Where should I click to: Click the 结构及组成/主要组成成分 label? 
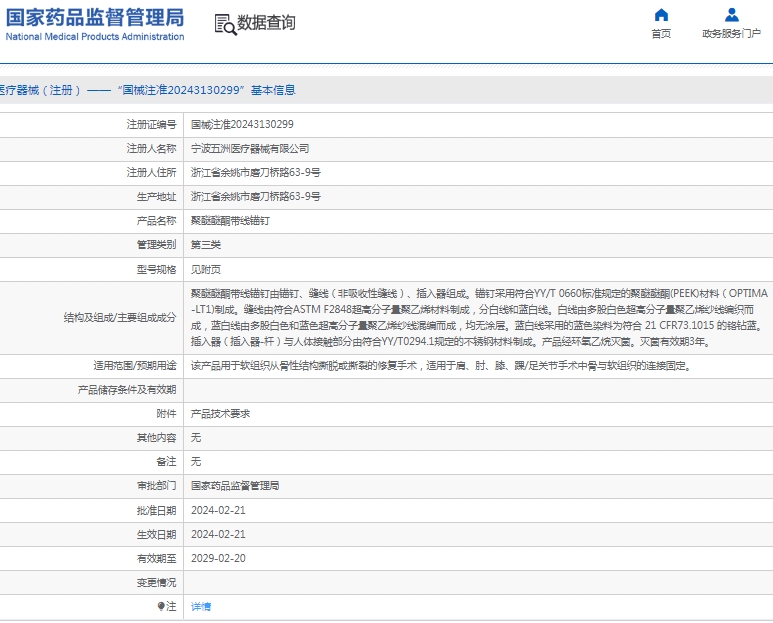click(x=120, y=317)
